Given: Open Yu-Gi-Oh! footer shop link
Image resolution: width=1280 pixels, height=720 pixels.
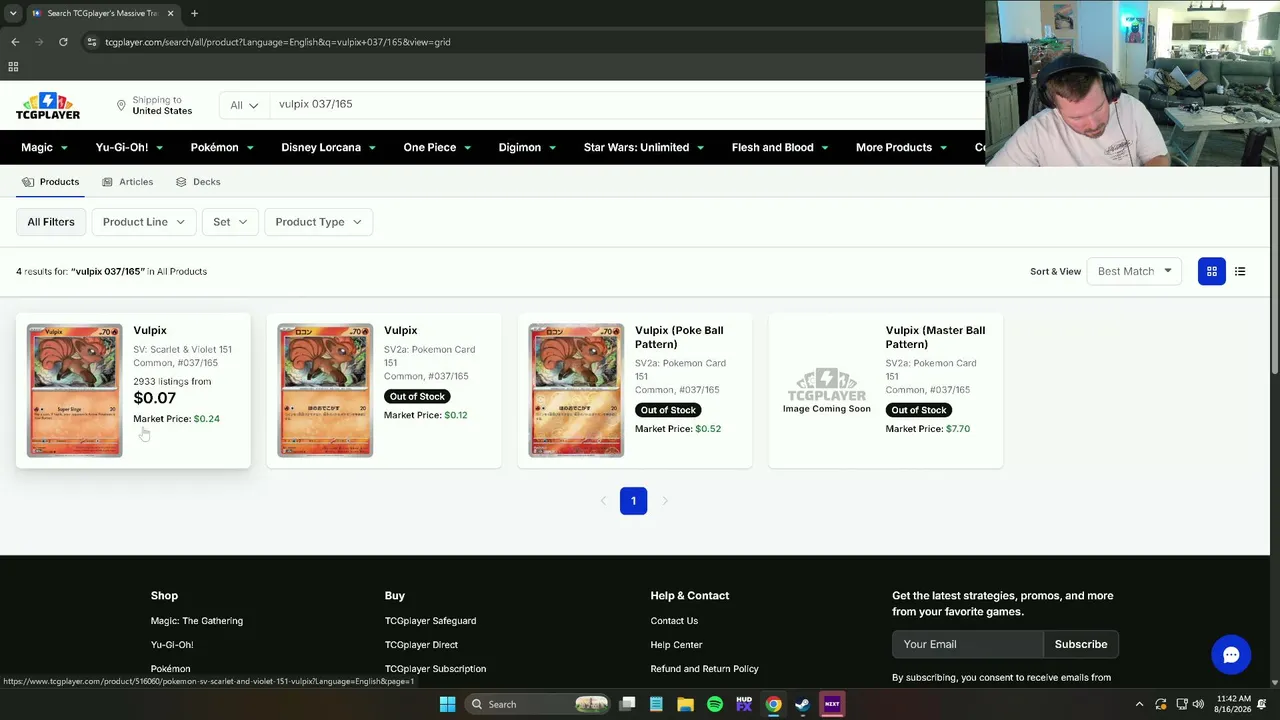Looking at the screenshot, I should point(172,645).
